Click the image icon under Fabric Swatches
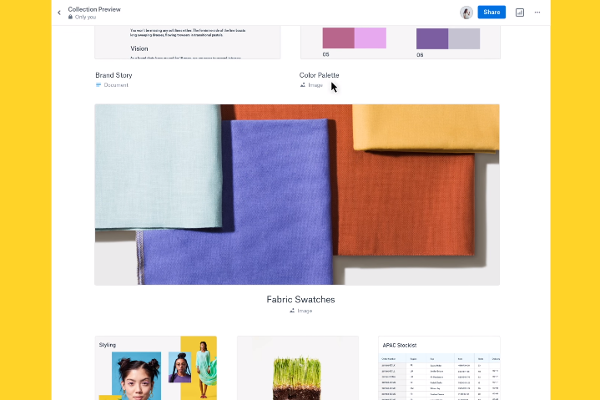Image resolution: width=600 pixels, height=400 pixels. tap(292, 310)
